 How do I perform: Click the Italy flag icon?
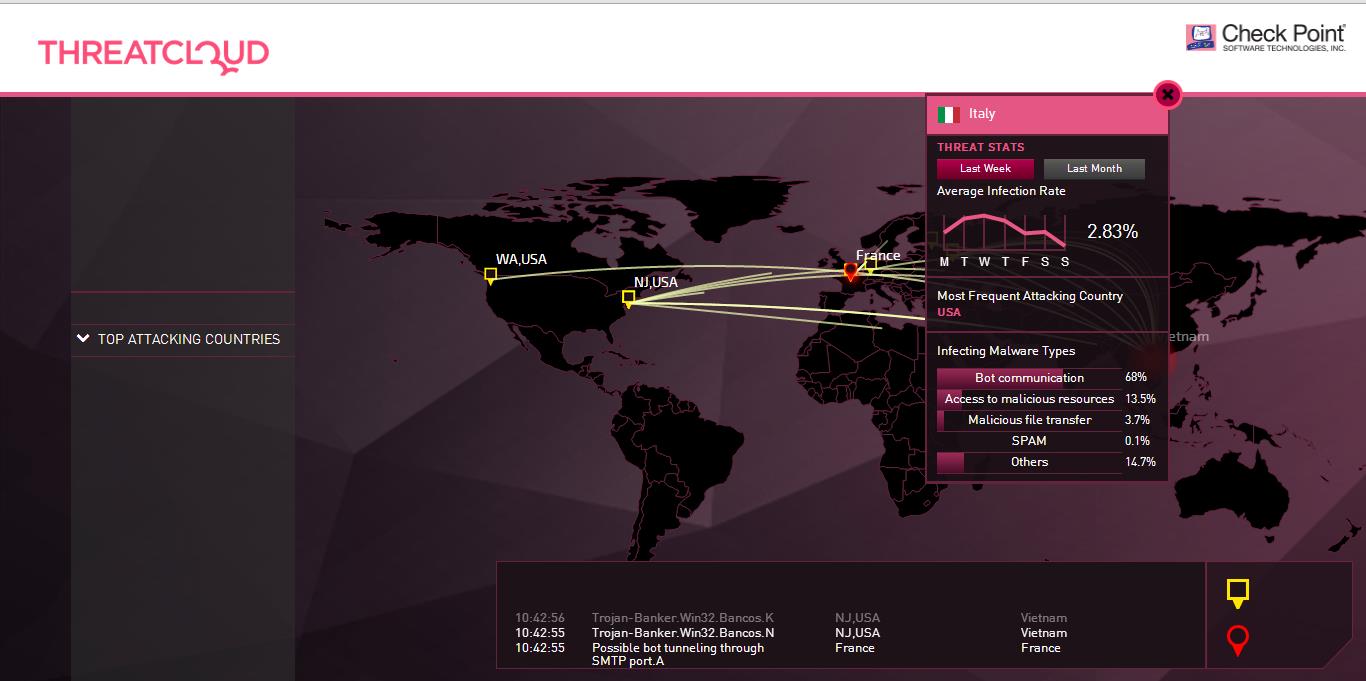(x=949, y=115)
